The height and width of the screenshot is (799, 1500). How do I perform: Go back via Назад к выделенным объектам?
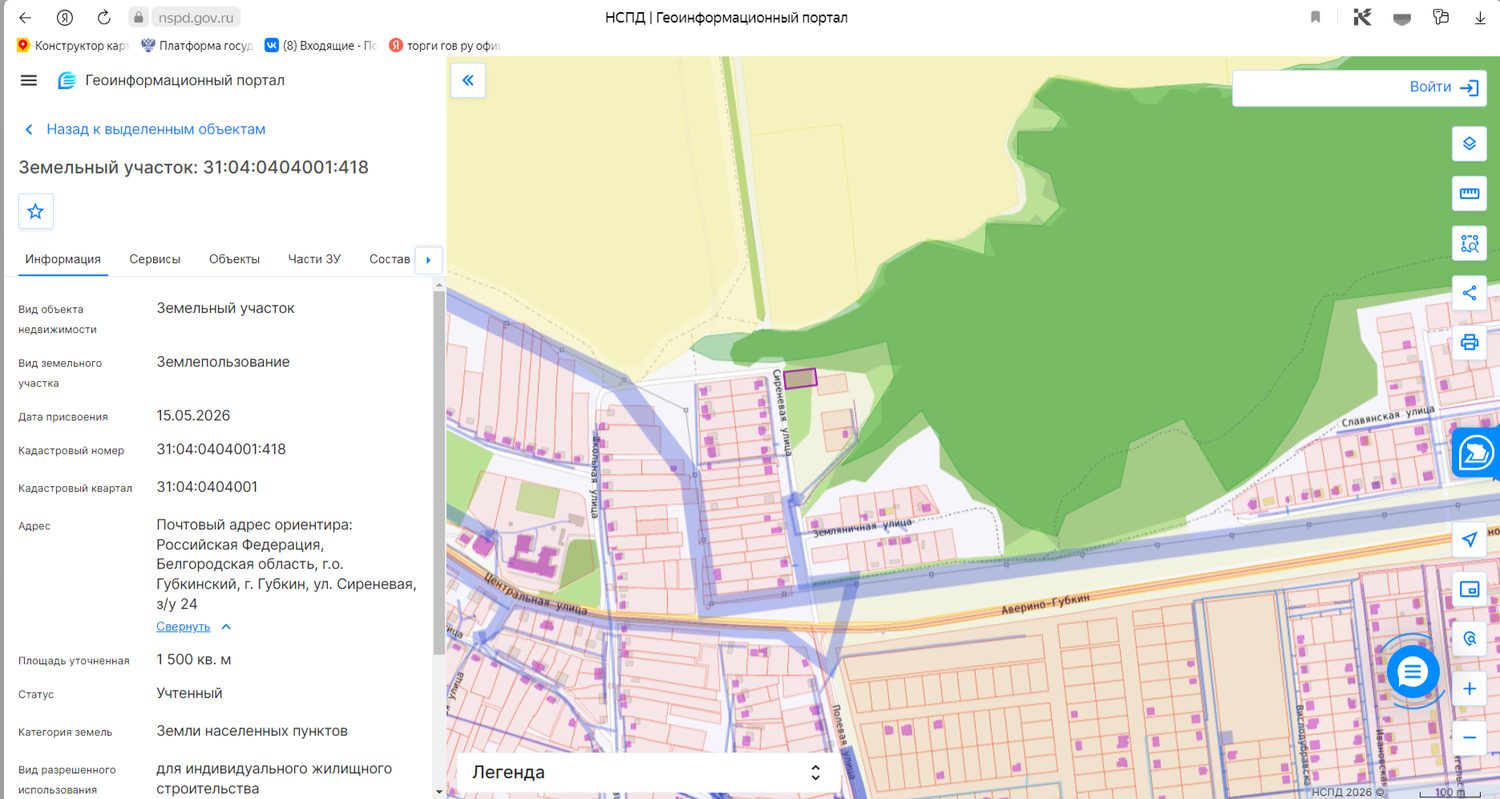coord(145,129)
